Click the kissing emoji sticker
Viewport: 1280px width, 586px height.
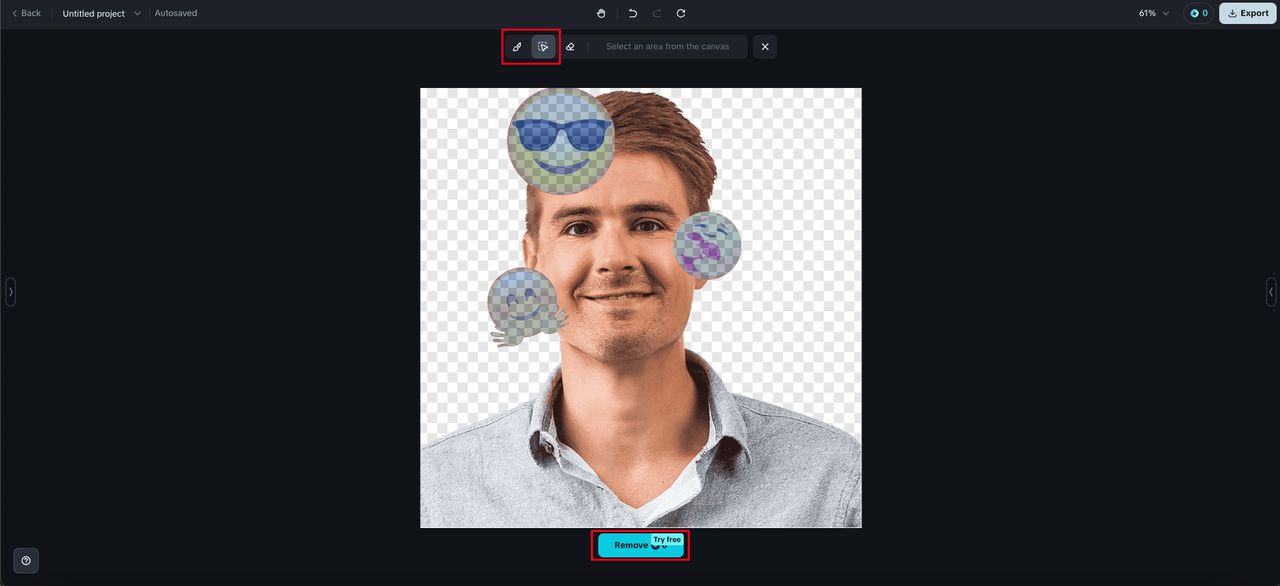pos(707,244)
